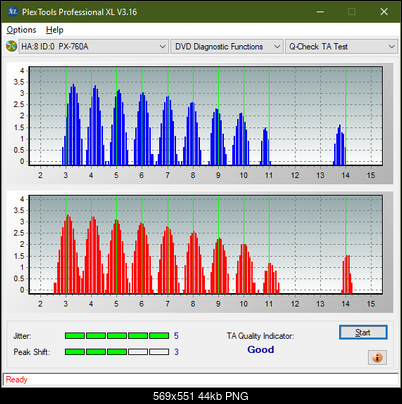
Task: Click the Jitter label
Action: click(x=22, y=336)
